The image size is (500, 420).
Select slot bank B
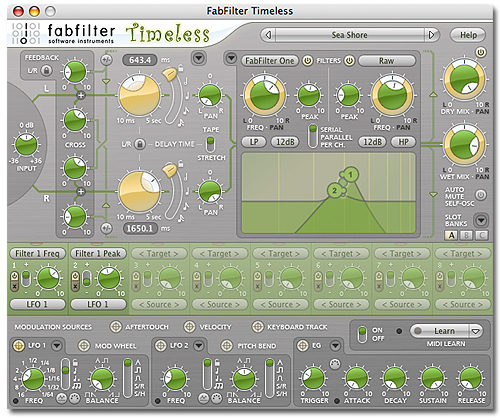pos(466,235)
